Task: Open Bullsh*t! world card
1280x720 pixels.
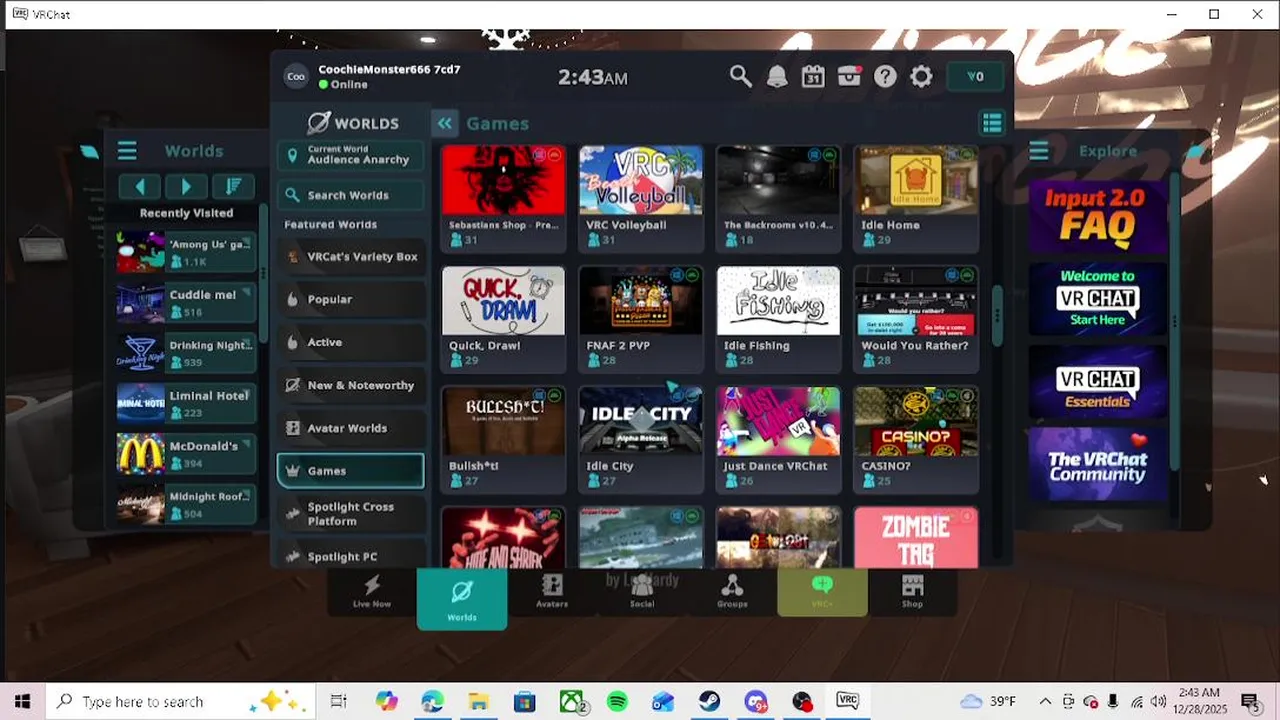Action: [503, 439]
